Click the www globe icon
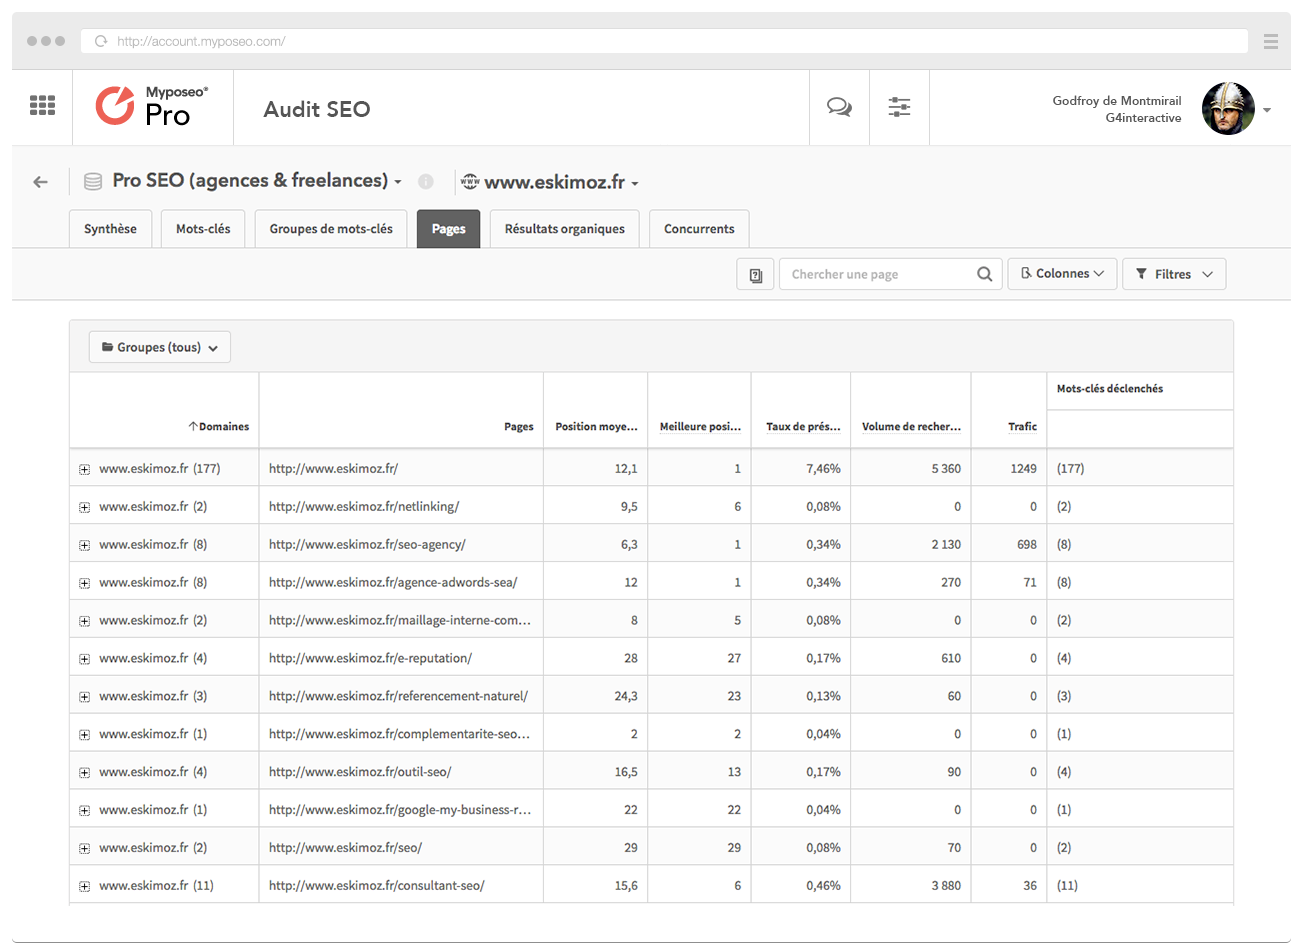Screen dimensions: 1302x952 click(470, 182)
